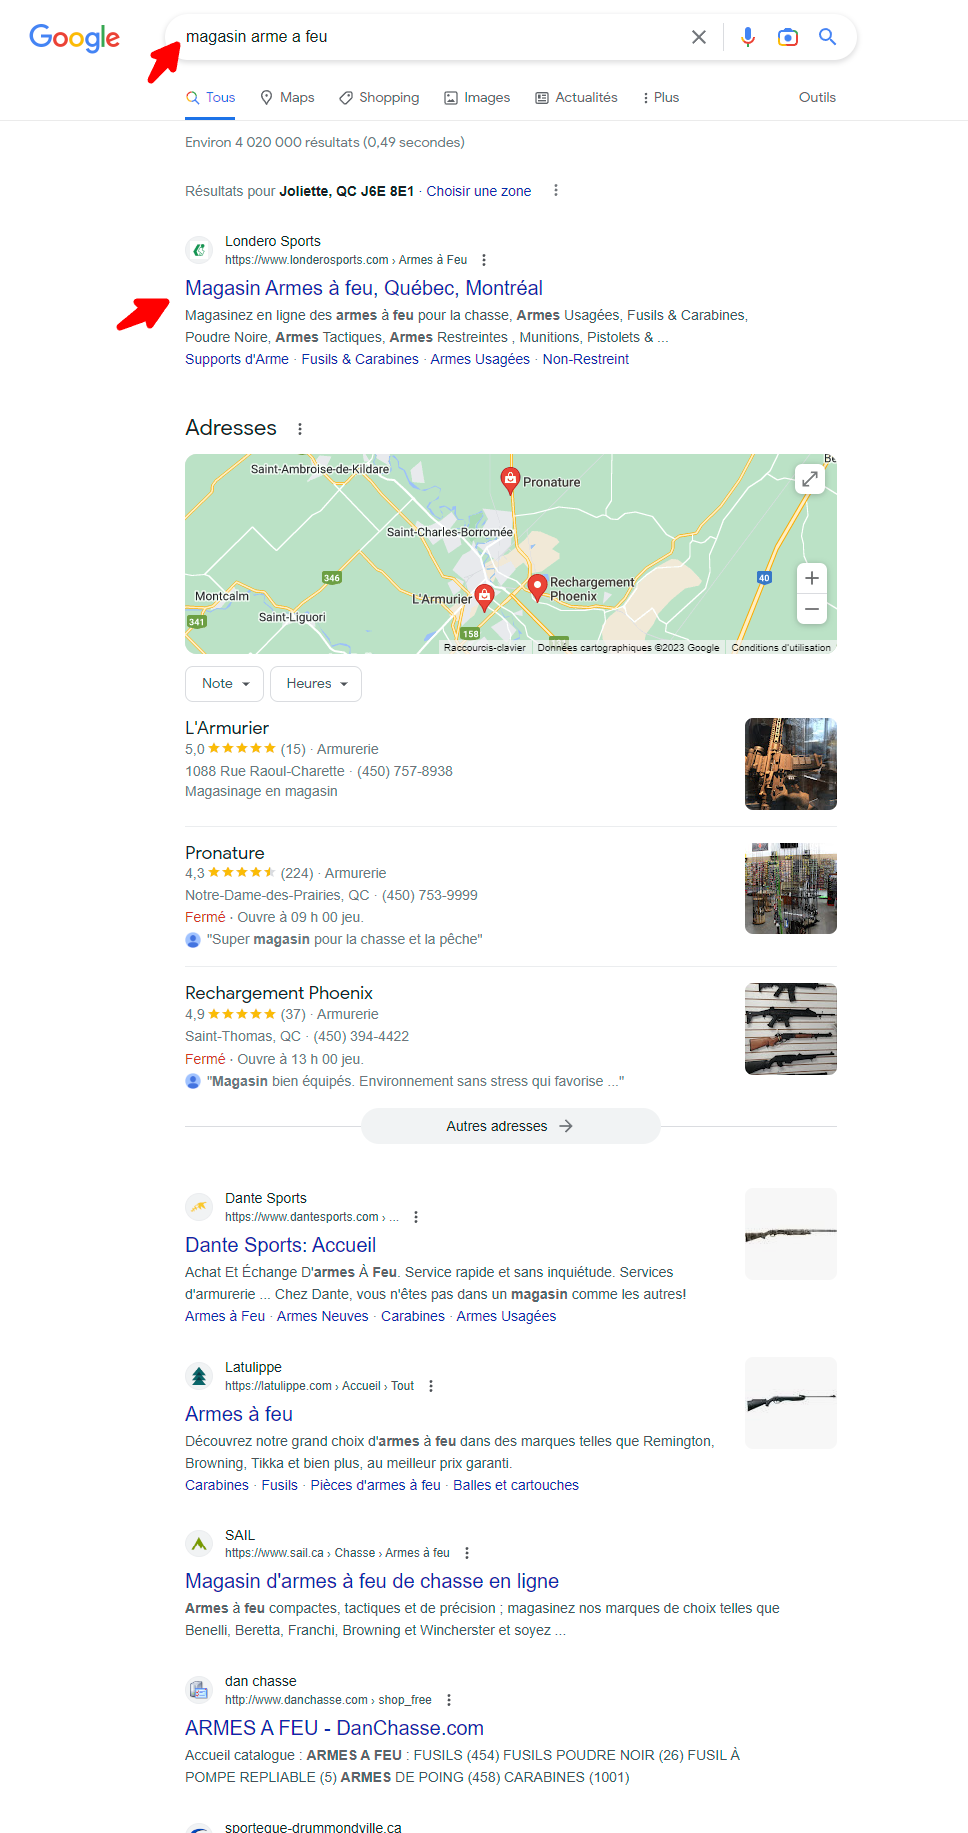Zoom in on the map
This screenshot has height=1833, width=968.
point(812,578)
